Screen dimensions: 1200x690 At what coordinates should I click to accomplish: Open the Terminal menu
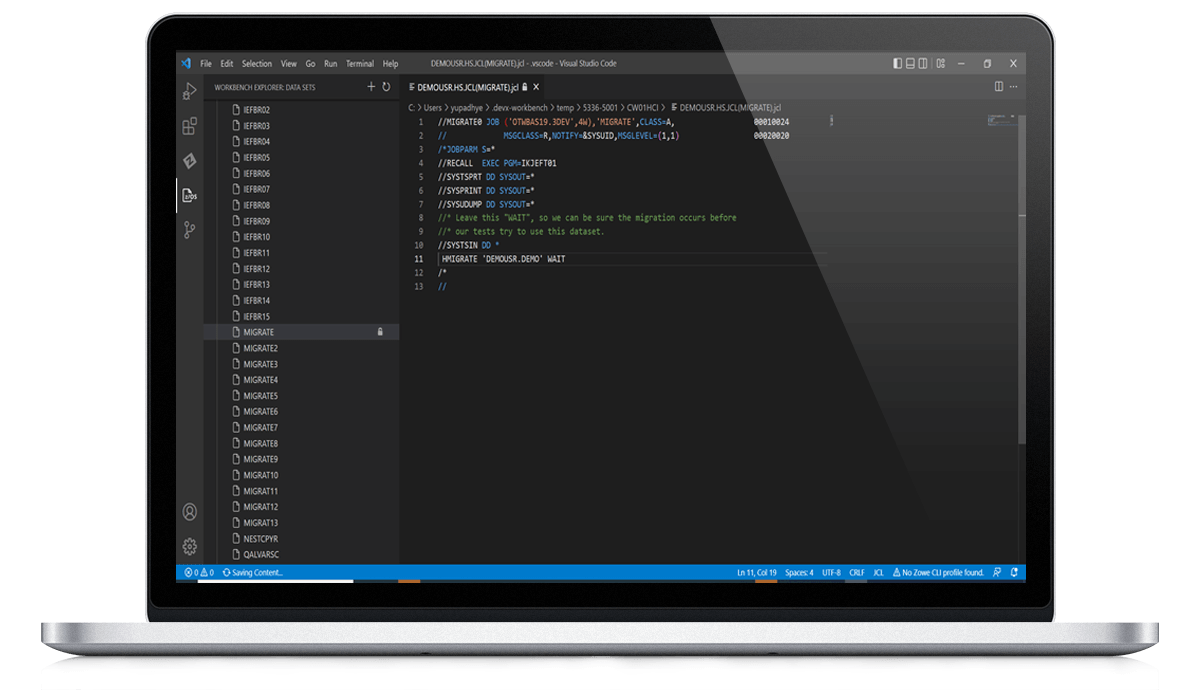pyautogui.click(x=360, y=63)
